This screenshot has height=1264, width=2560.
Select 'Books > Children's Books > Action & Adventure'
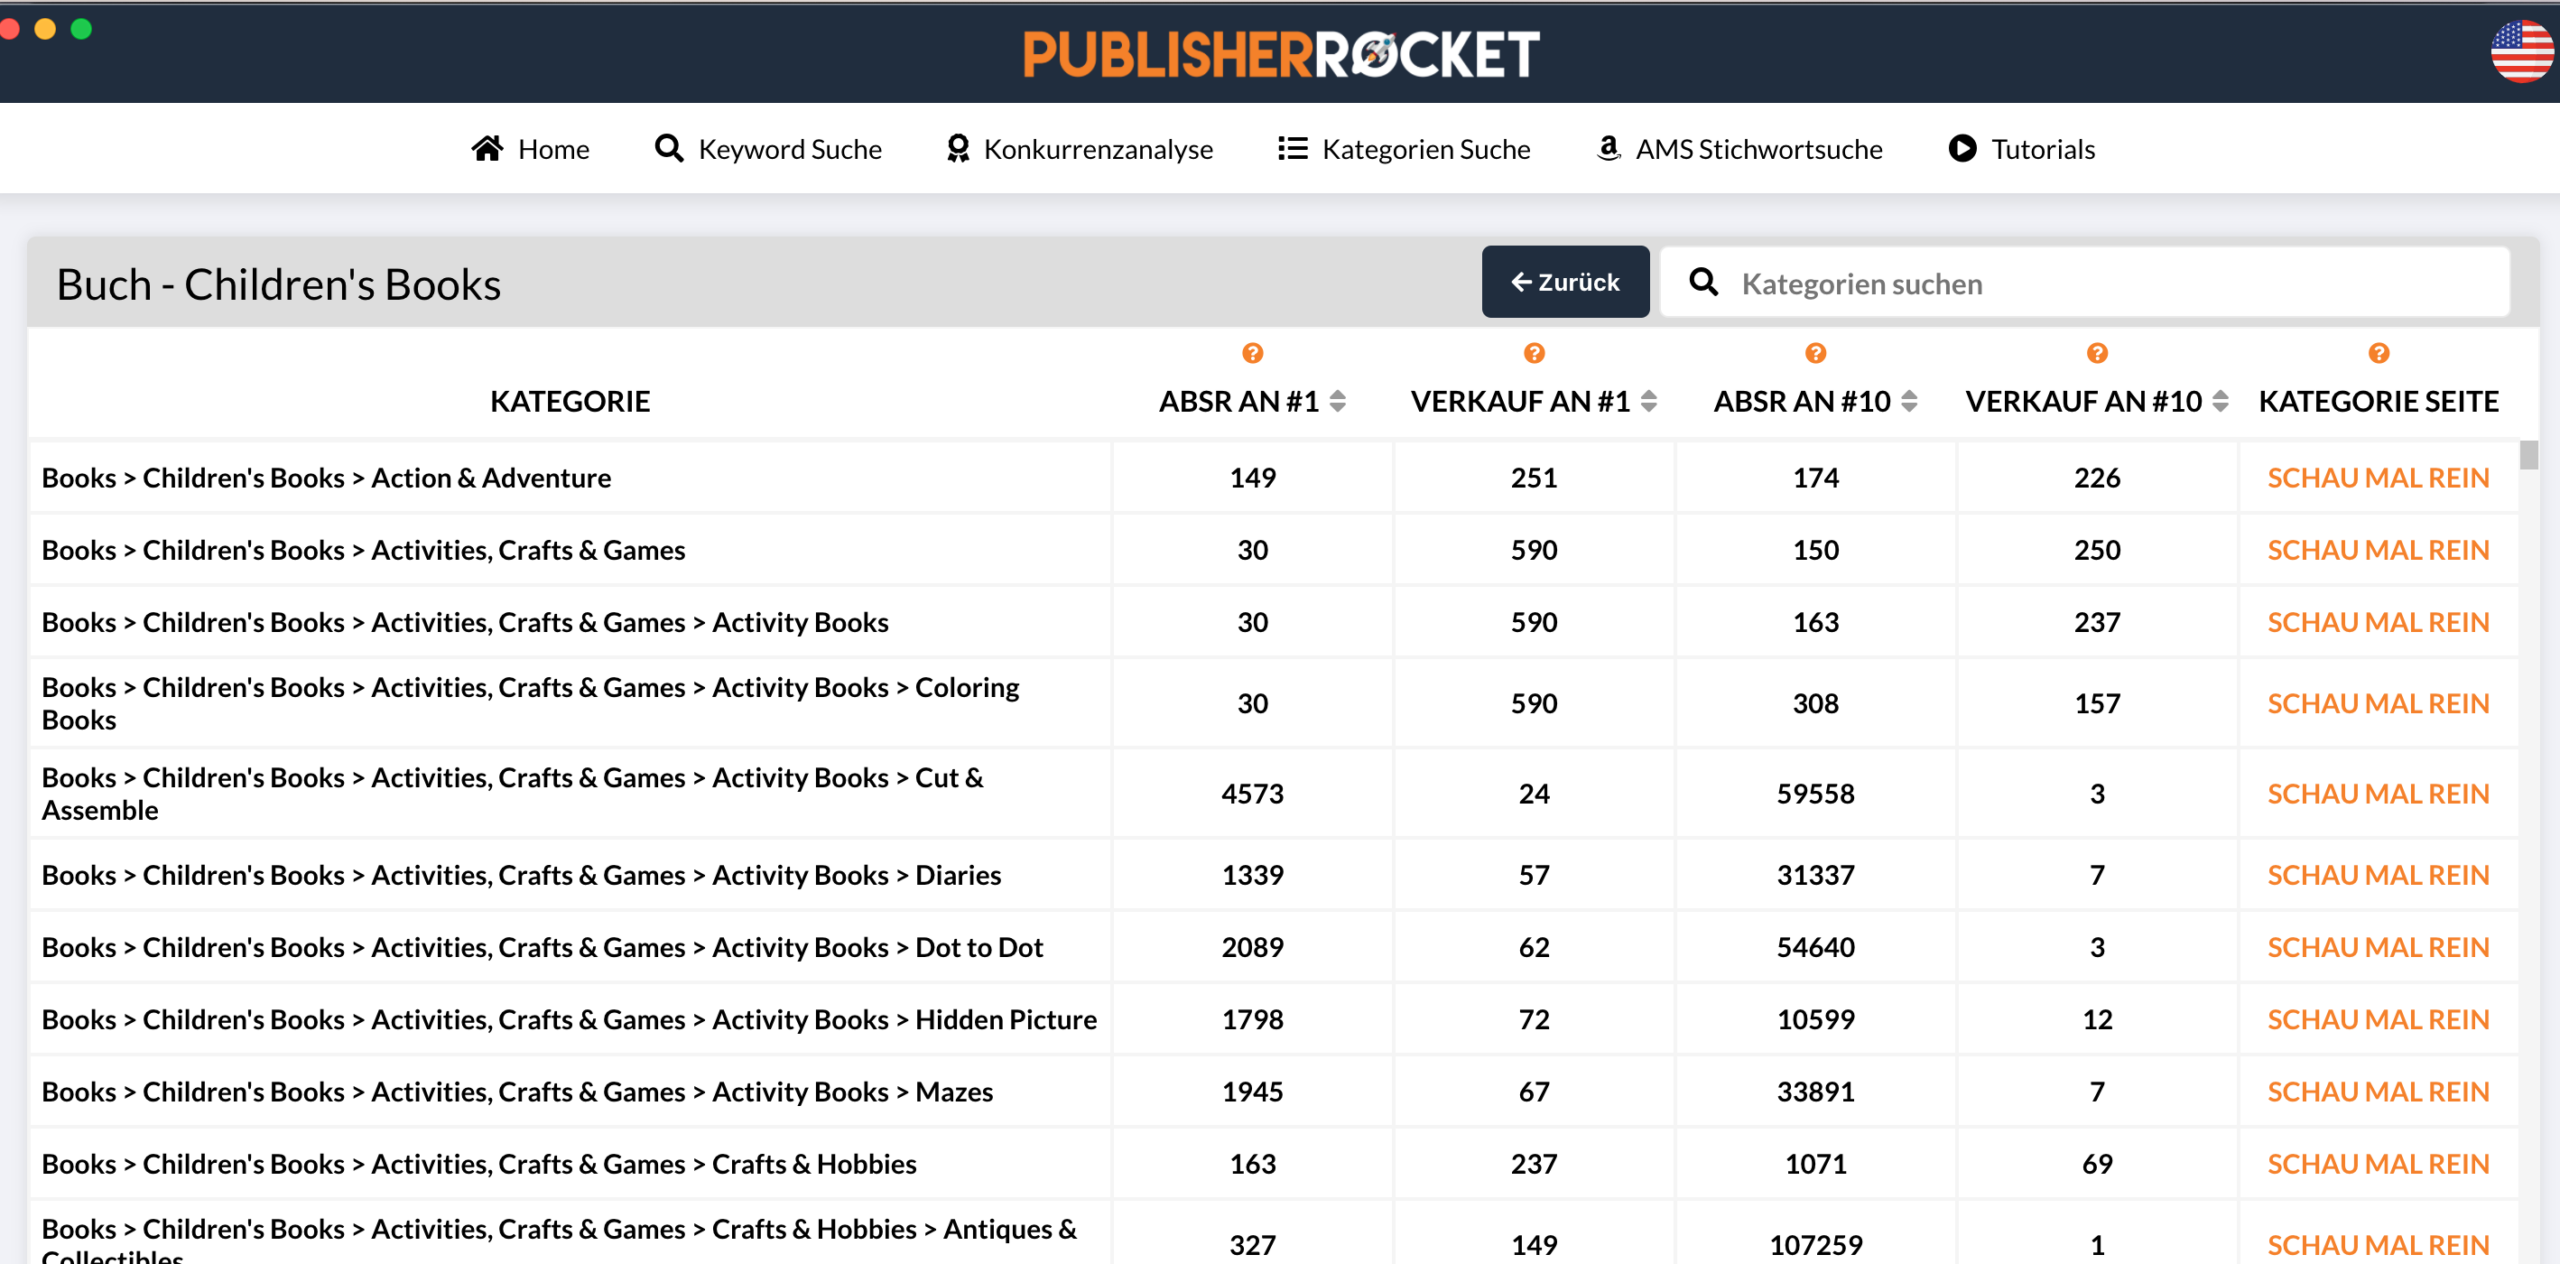pyautogui.click(x=326, y=478)
